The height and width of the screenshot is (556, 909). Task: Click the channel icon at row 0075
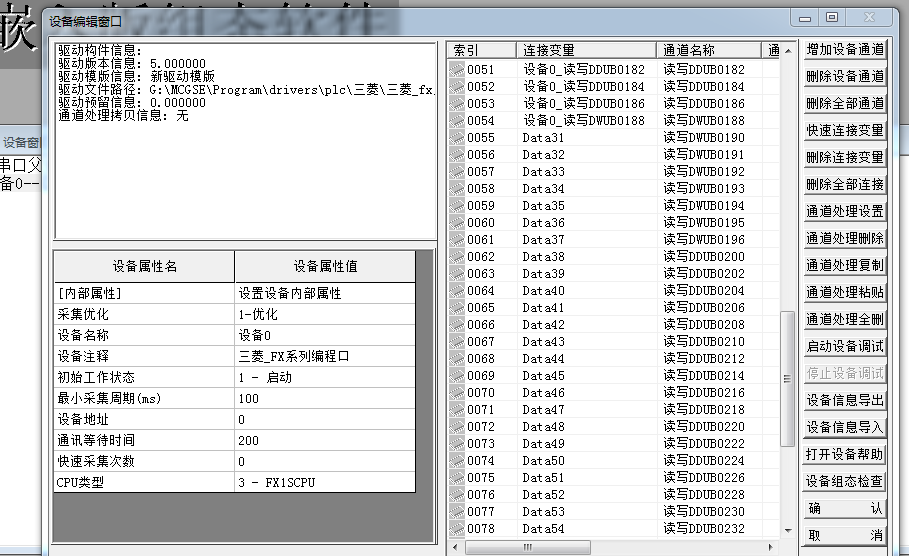pyautogui.click(x=457, y=477)
